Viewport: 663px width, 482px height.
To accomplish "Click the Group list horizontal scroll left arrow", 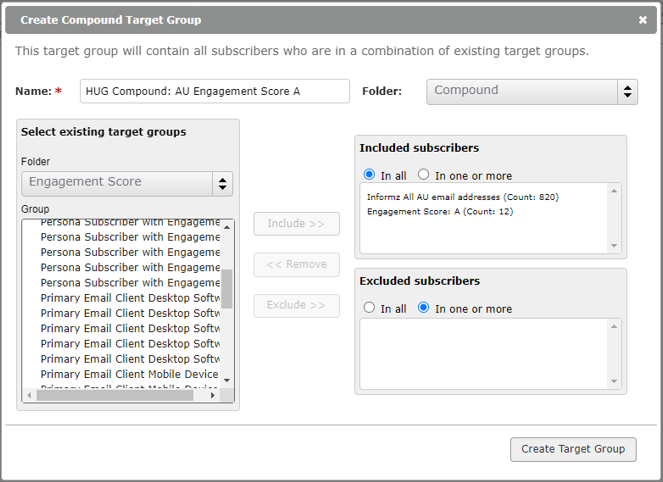I will point(28,396).
